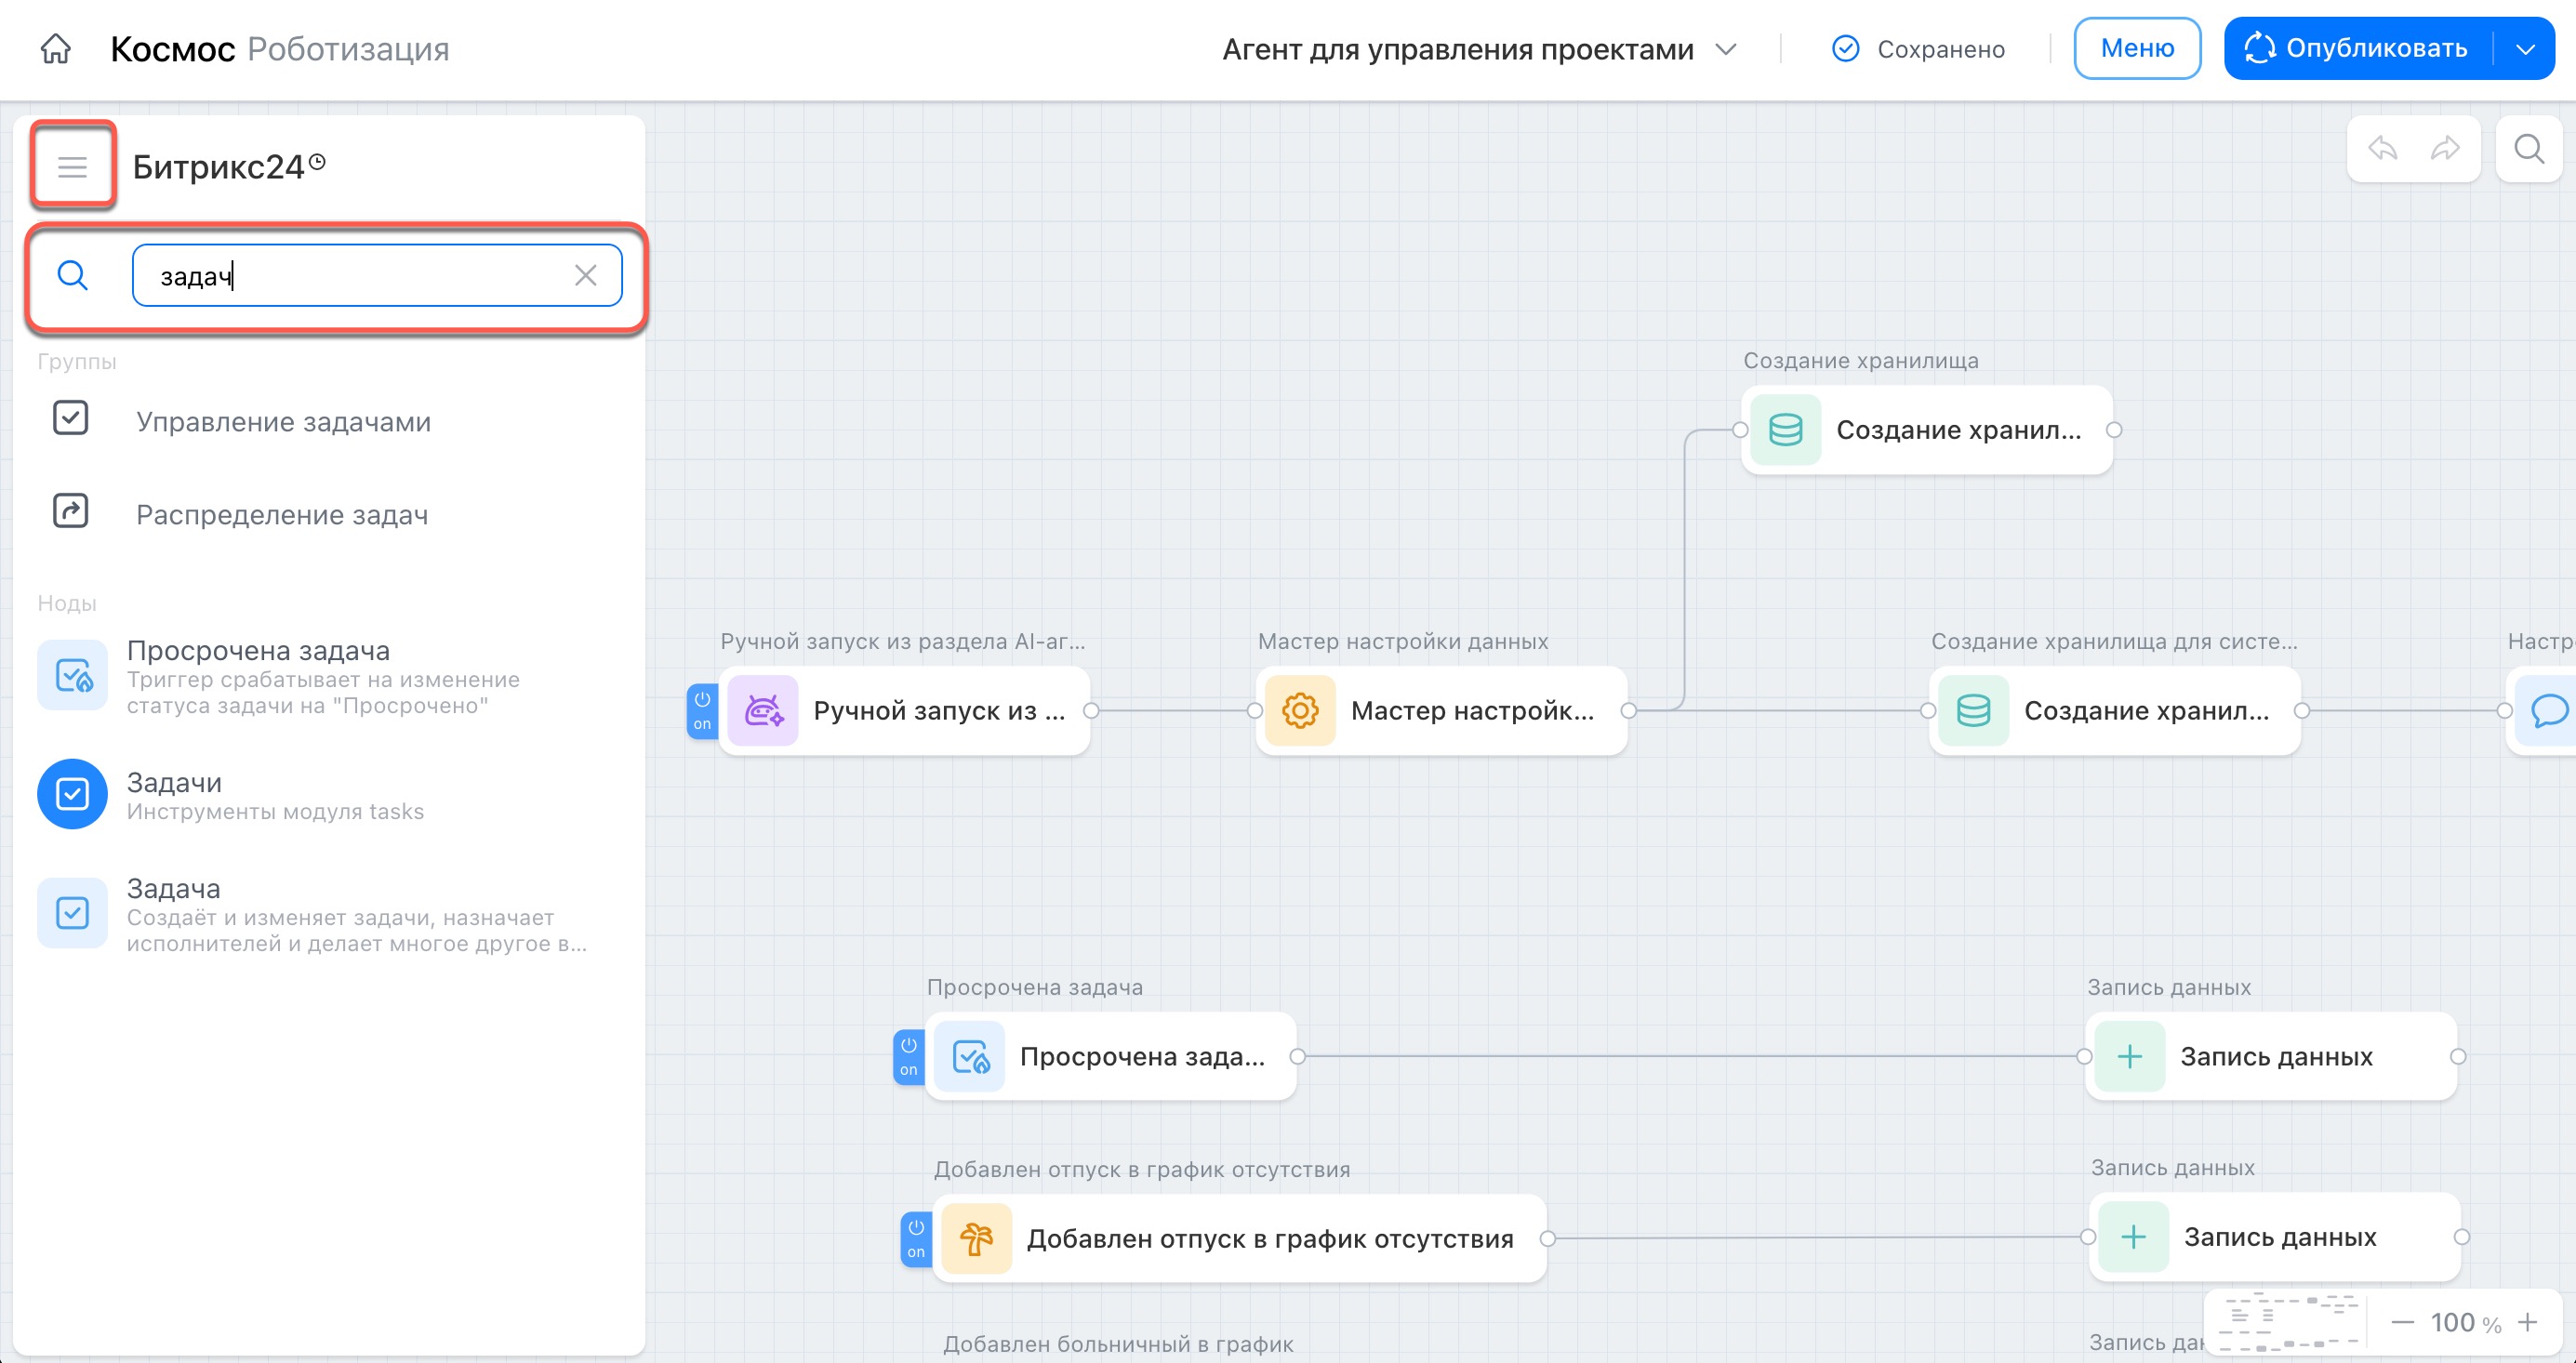Toggle the on switch for Ручной запуск node

point(702,711)
